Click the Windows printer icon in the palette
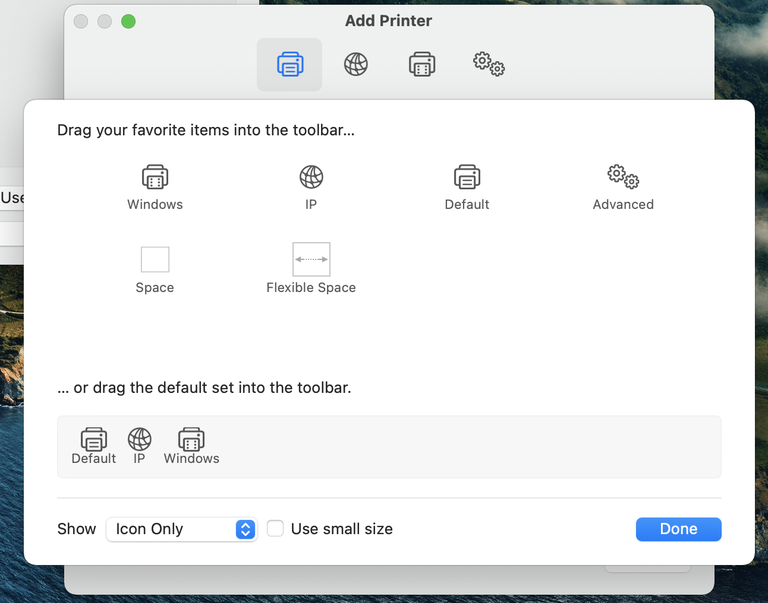The height and width of the screenshot is (603, 768). pos(155,178)
